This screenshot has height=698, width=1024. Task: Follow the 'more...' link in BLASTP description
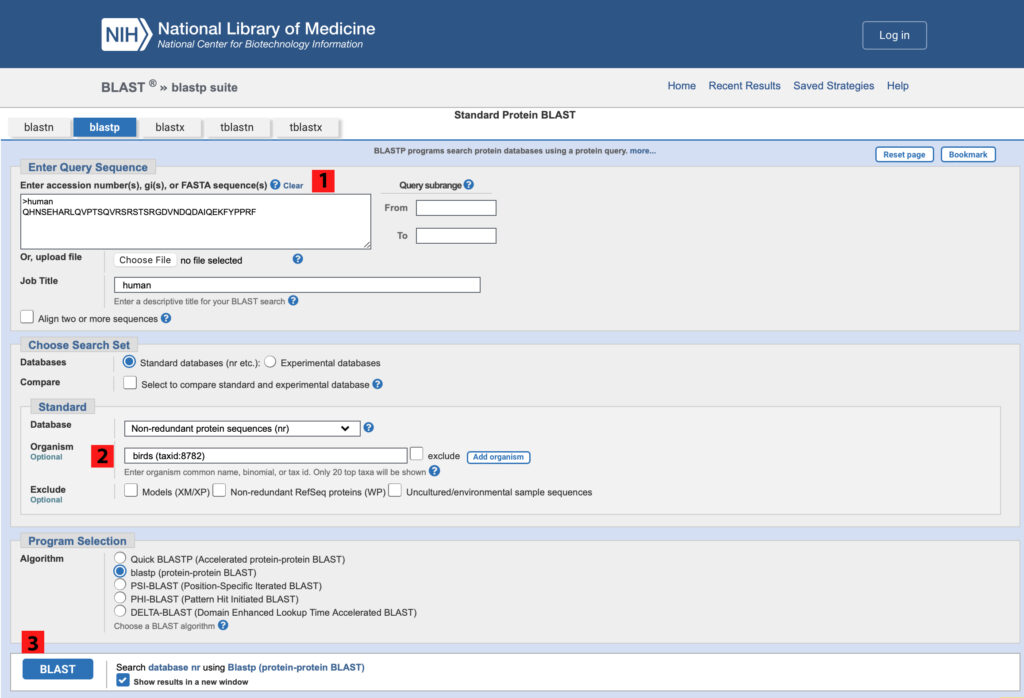pos(643,151)
